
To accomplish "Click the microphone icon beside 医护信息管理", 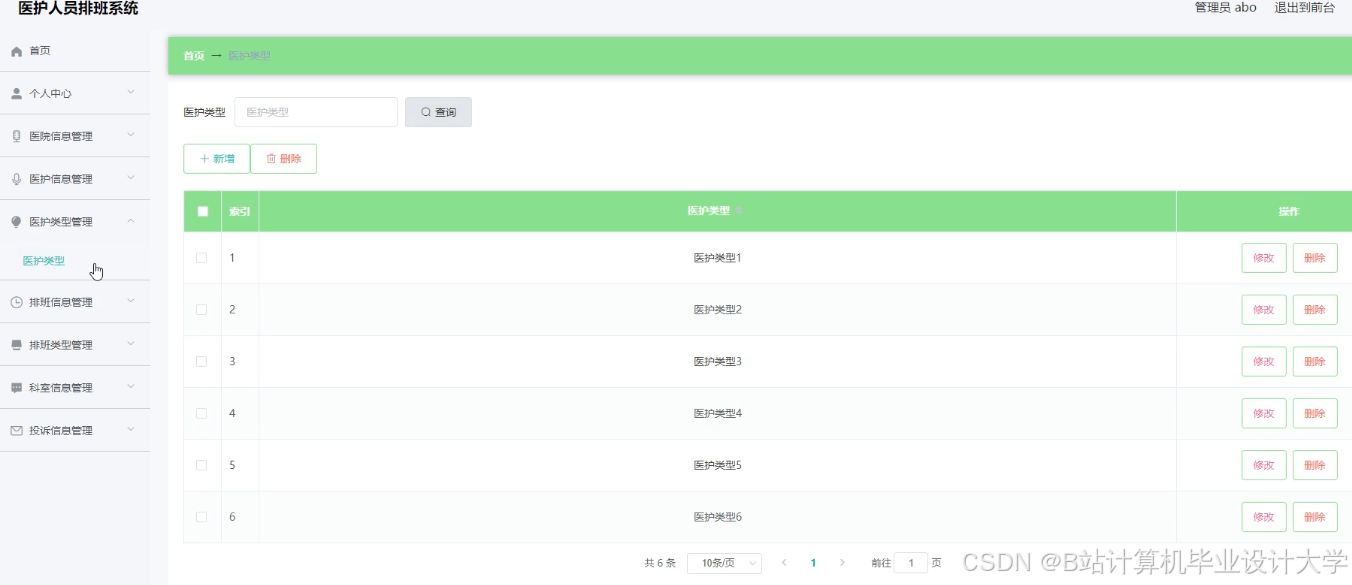I will 16,179.
